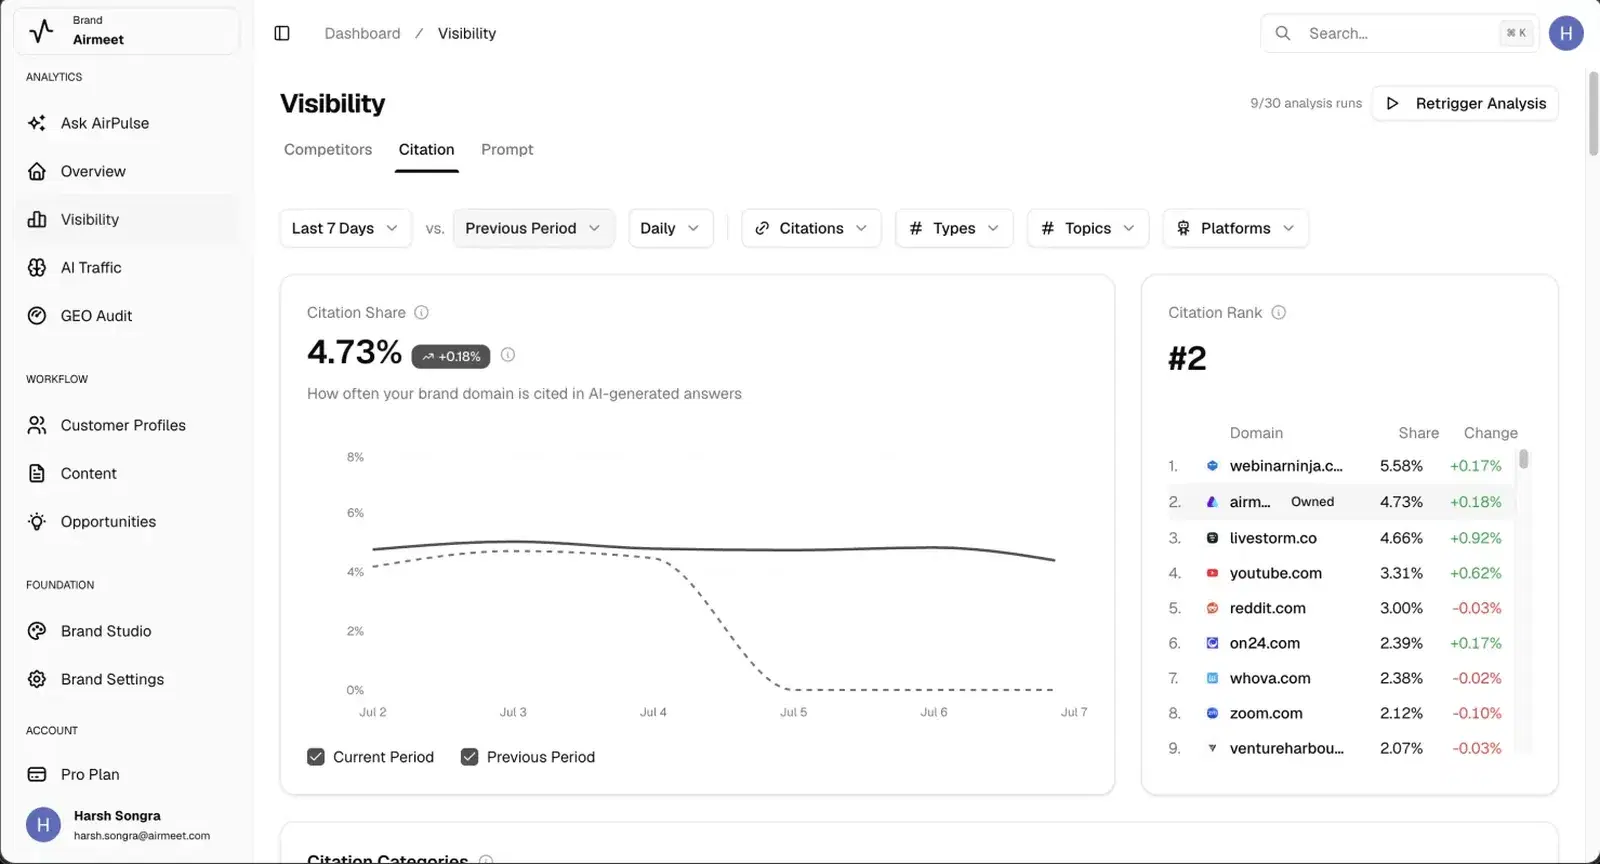Click the Airmeet brand pulse logo icon
The image size is (1600, 864).
pyautogui.click(x=41, y=31)
